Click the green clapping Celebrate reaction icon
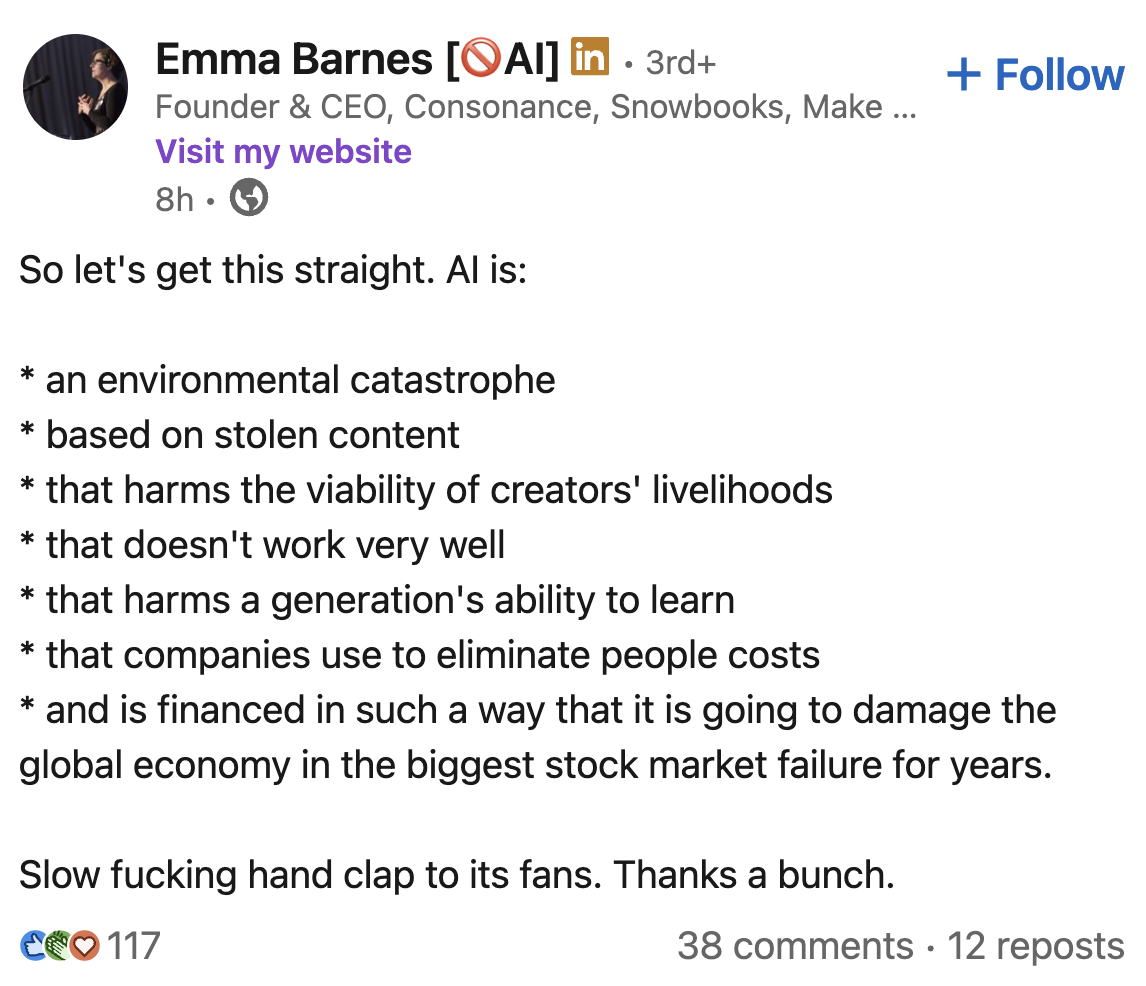 [x=59, y=945]
